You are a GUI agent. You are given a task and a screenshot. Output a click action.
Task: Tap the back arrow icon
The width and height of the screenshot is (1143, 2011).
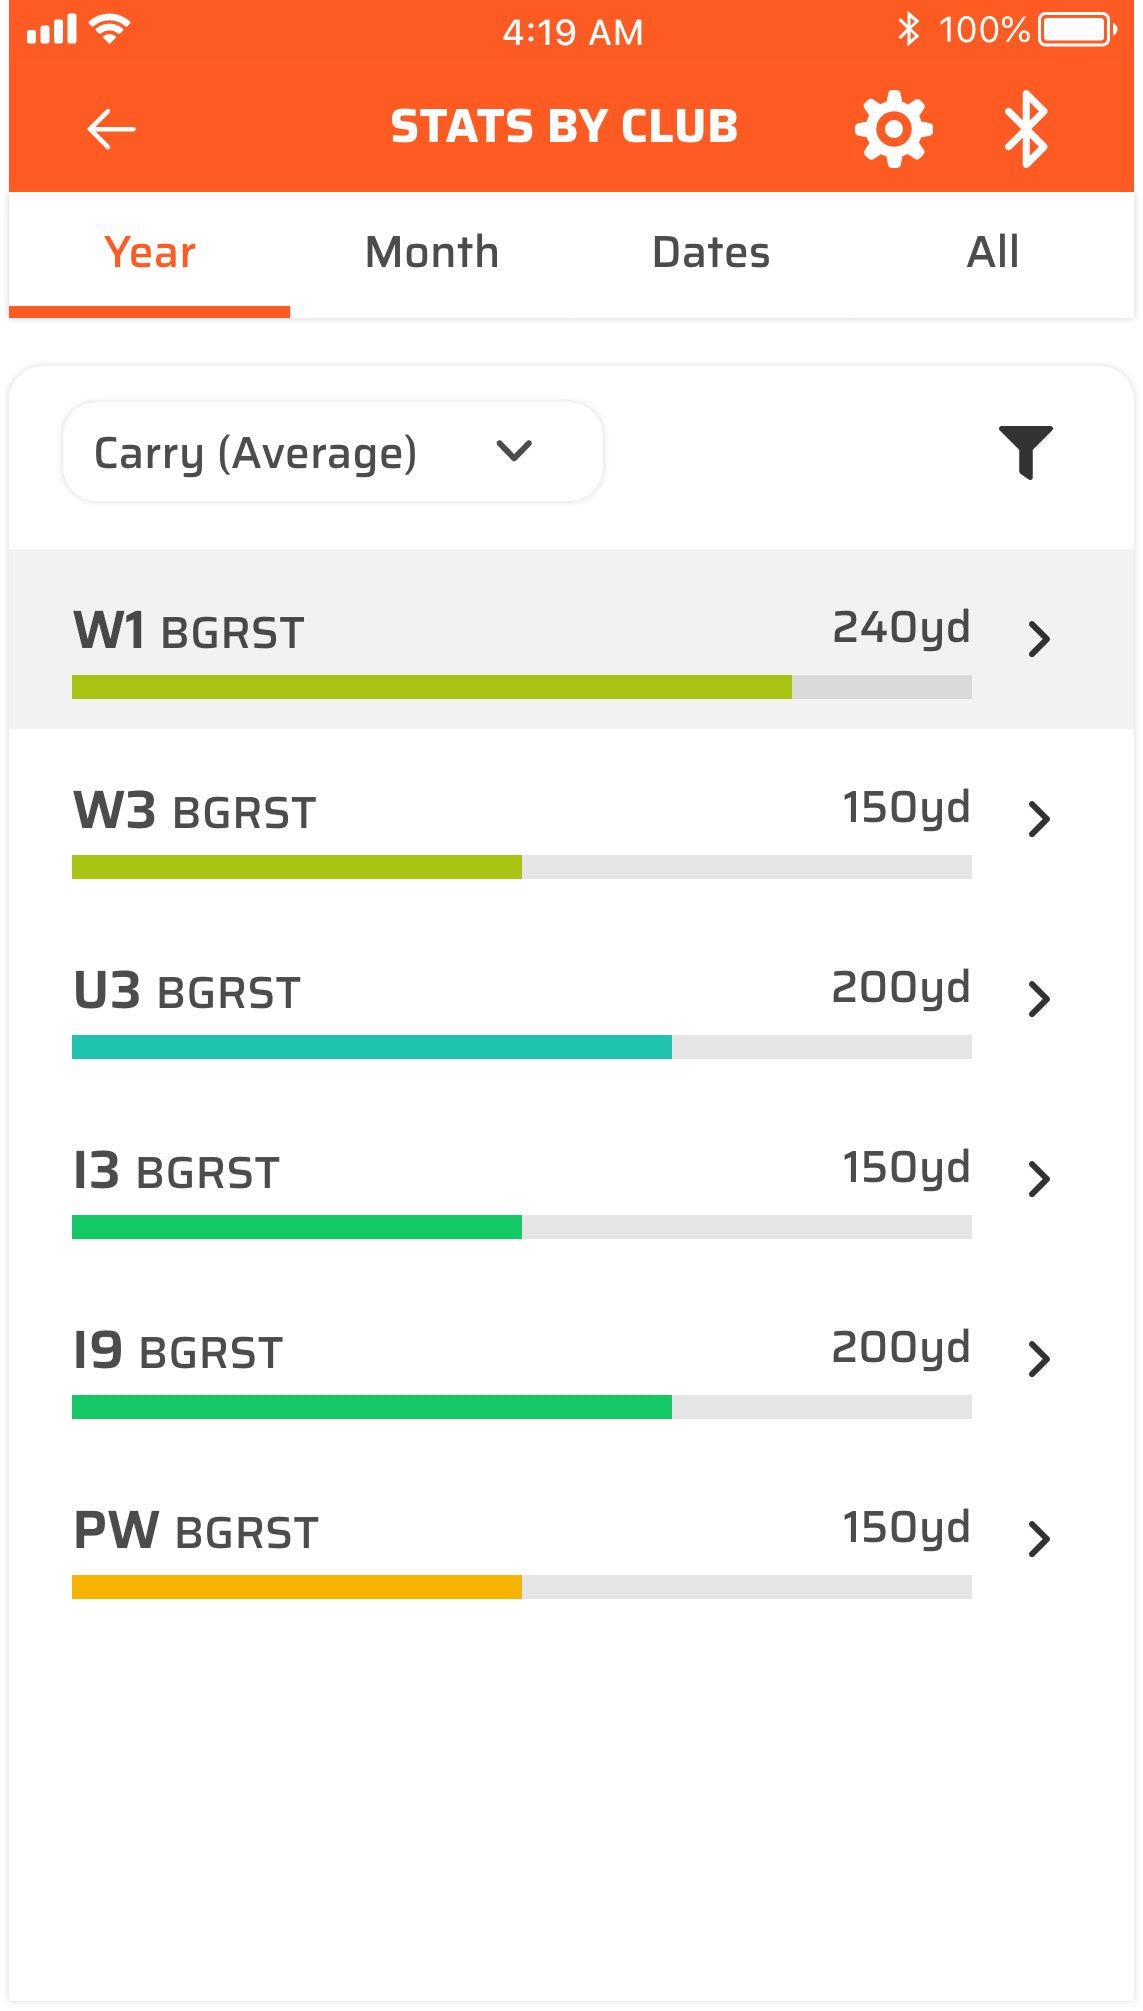click(x=111, y=129)
